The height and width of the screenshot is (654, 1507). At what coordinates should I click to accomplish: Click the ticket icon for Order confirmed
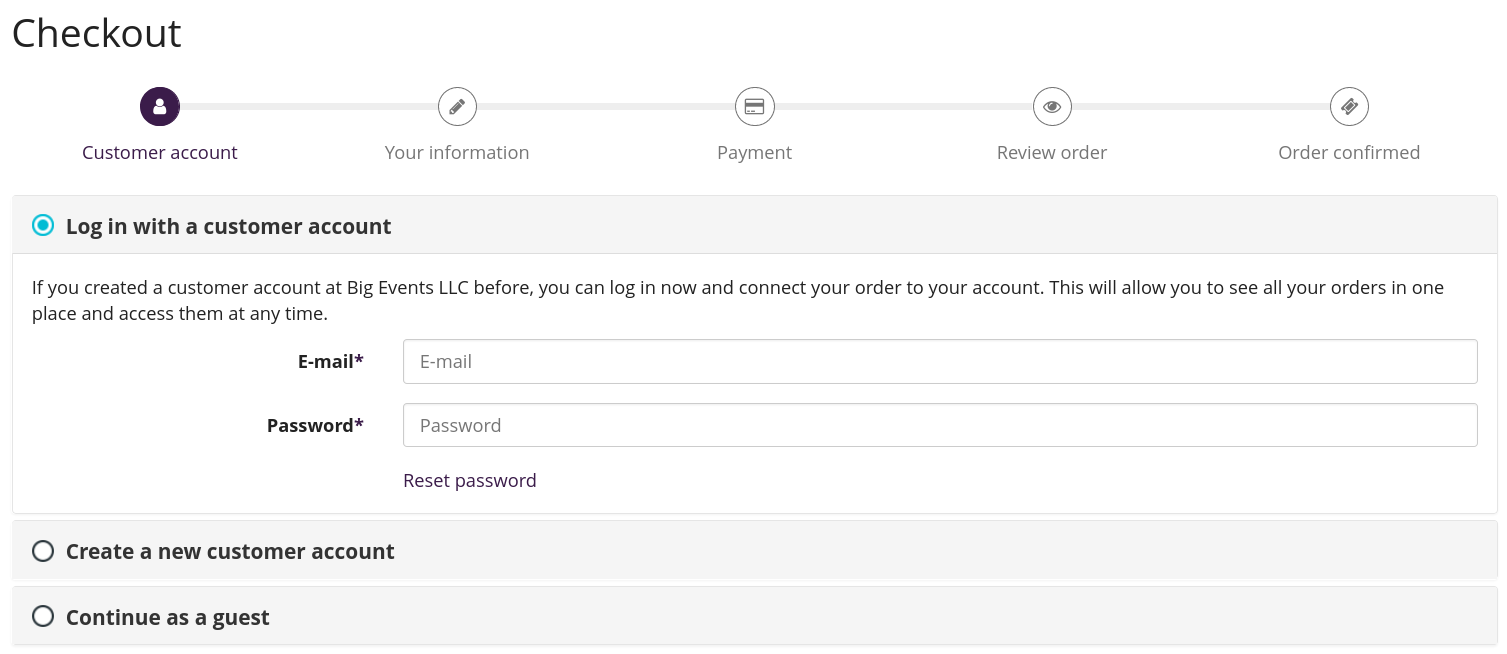tap(1349, 106)
